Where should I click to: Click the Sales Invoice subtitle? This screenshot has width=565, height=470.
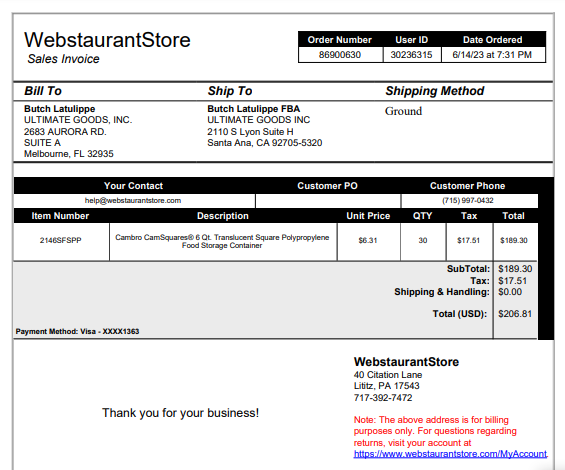pyautogui.click(x=63, y=59)
